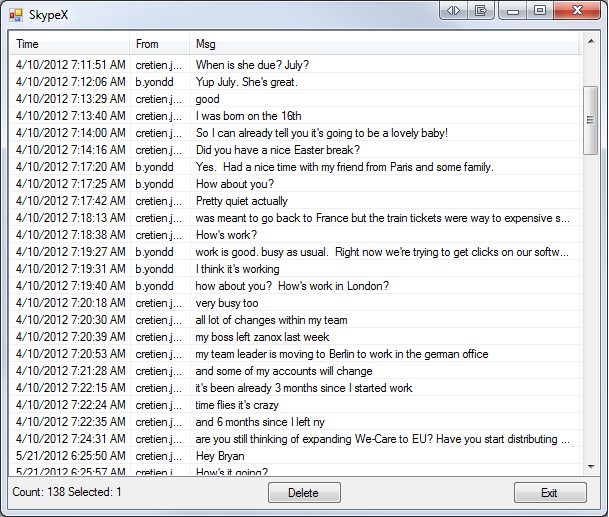Minimize the SkypeX window
The width and height of the screenshot is (609, 517).
click(513, 10)
